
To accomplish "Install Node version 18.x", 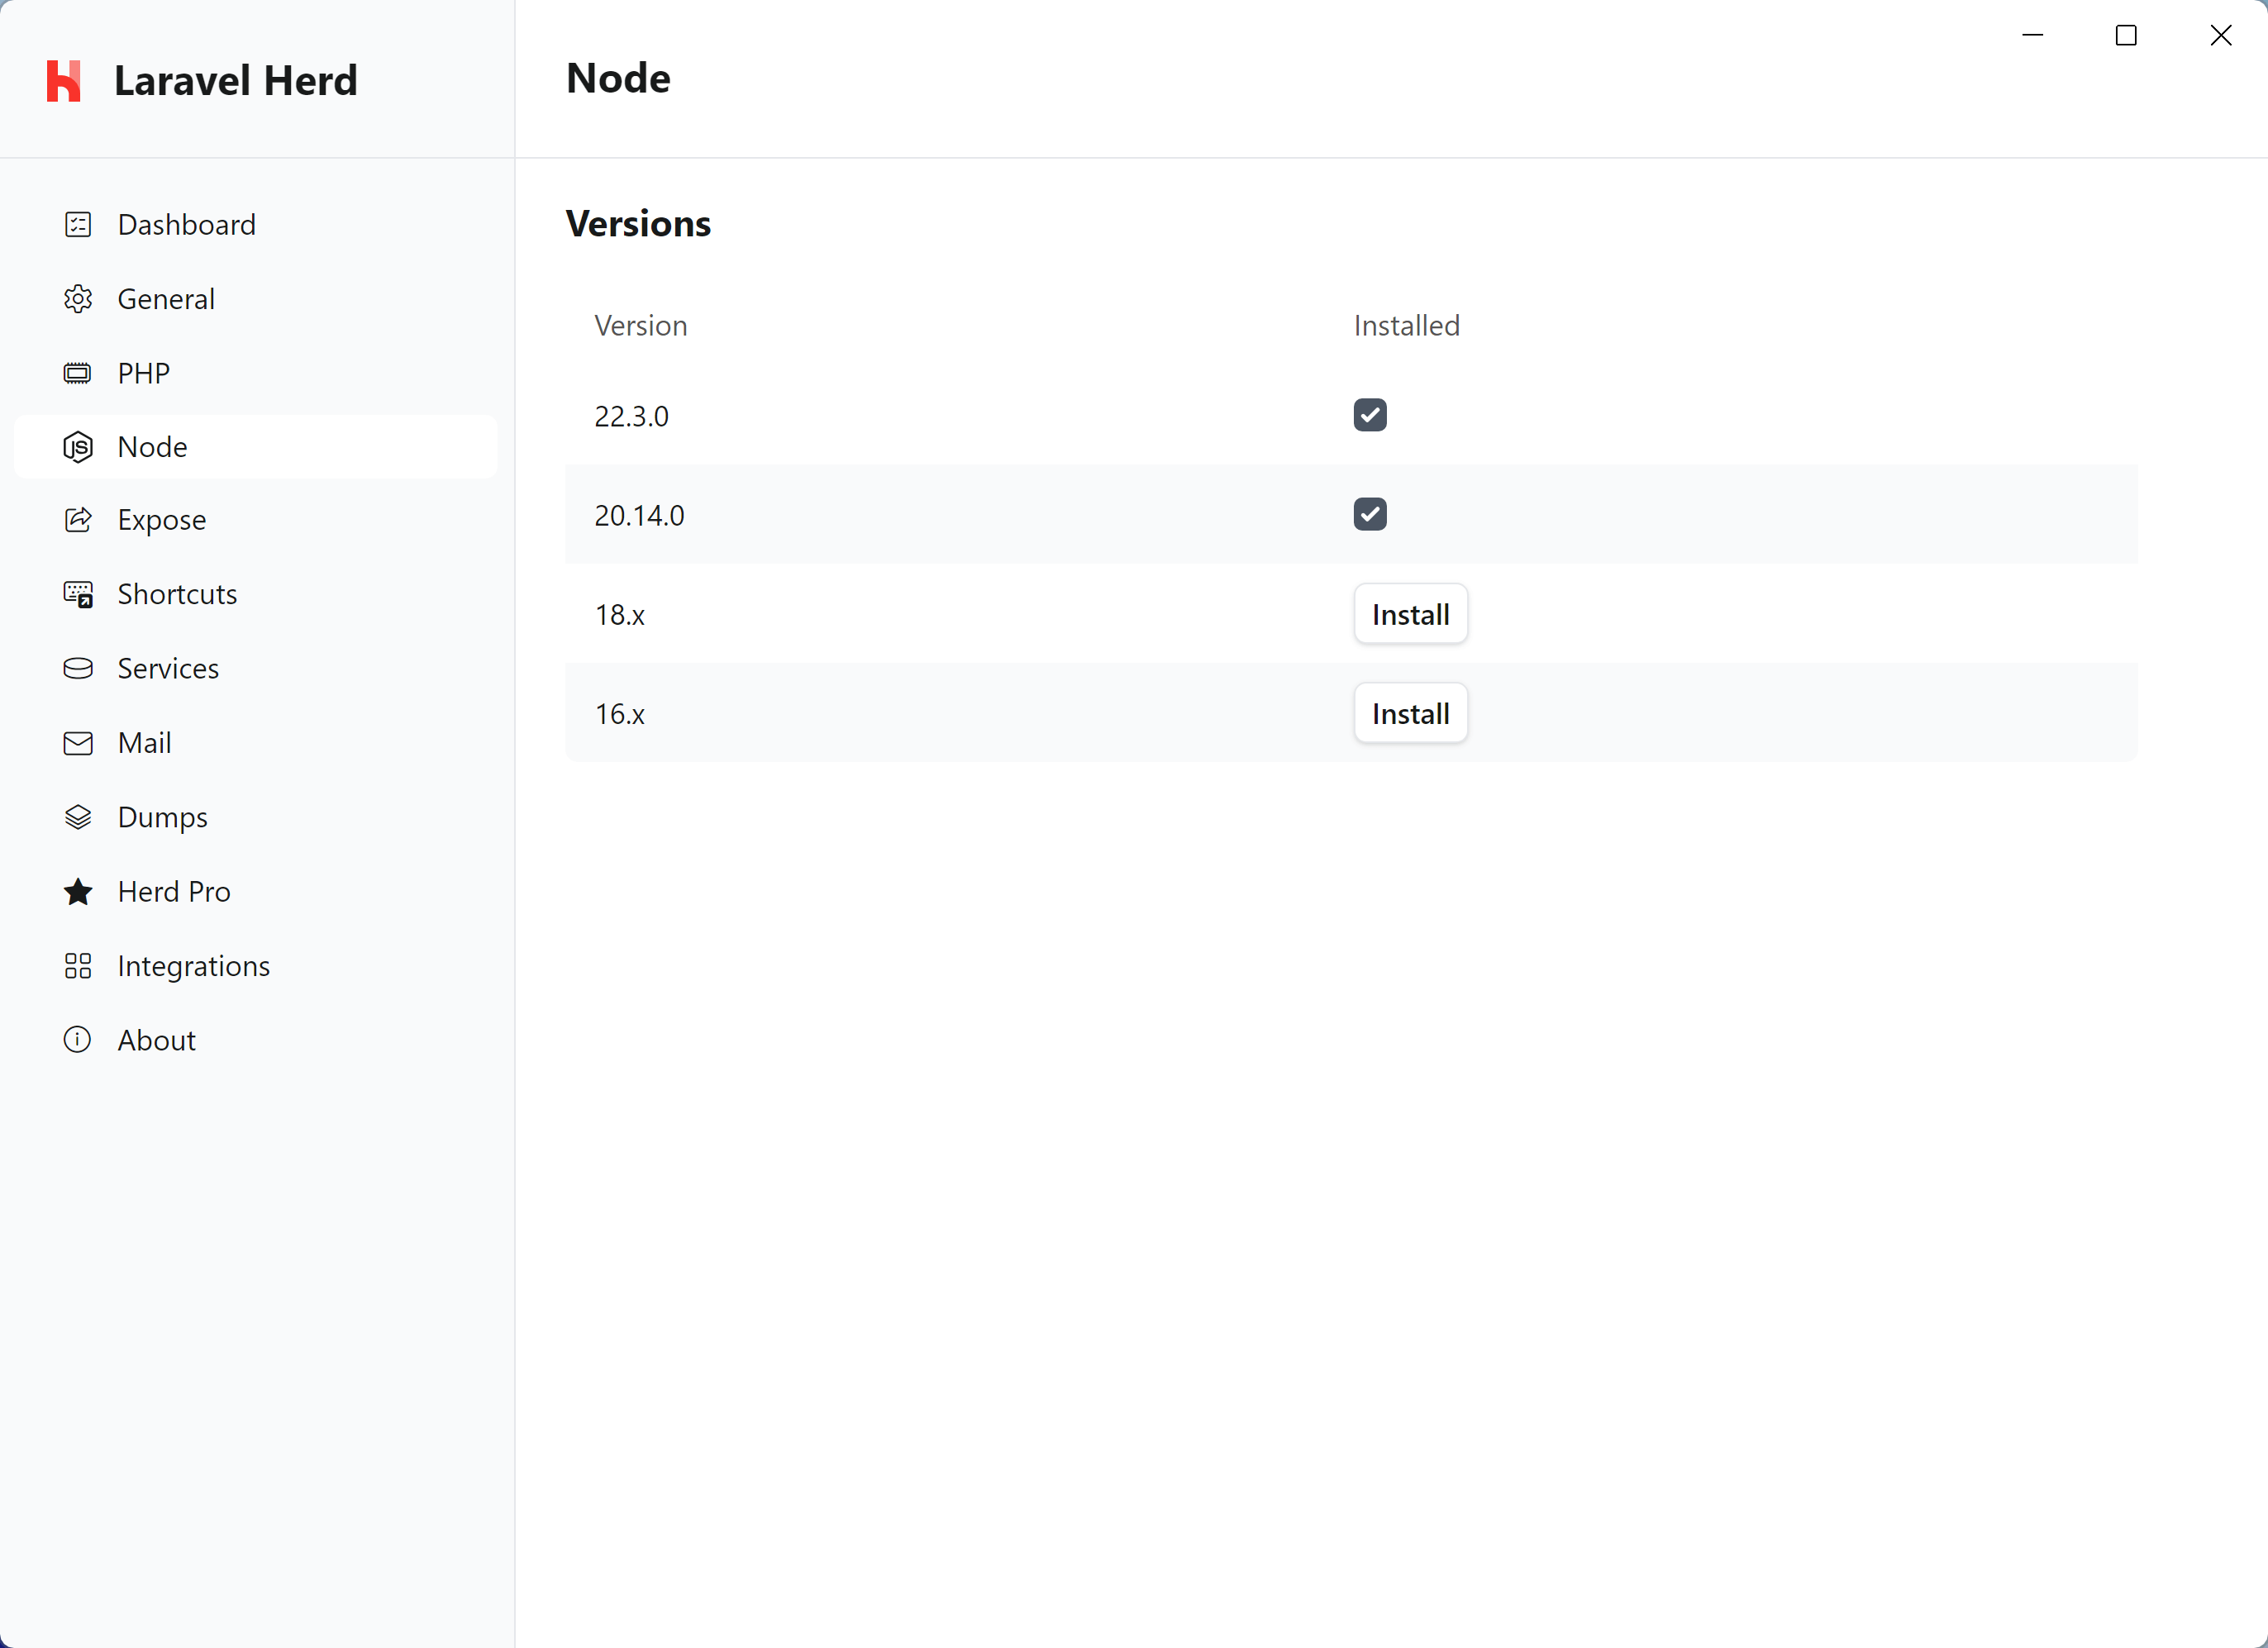I will [x=1410, y=613].
